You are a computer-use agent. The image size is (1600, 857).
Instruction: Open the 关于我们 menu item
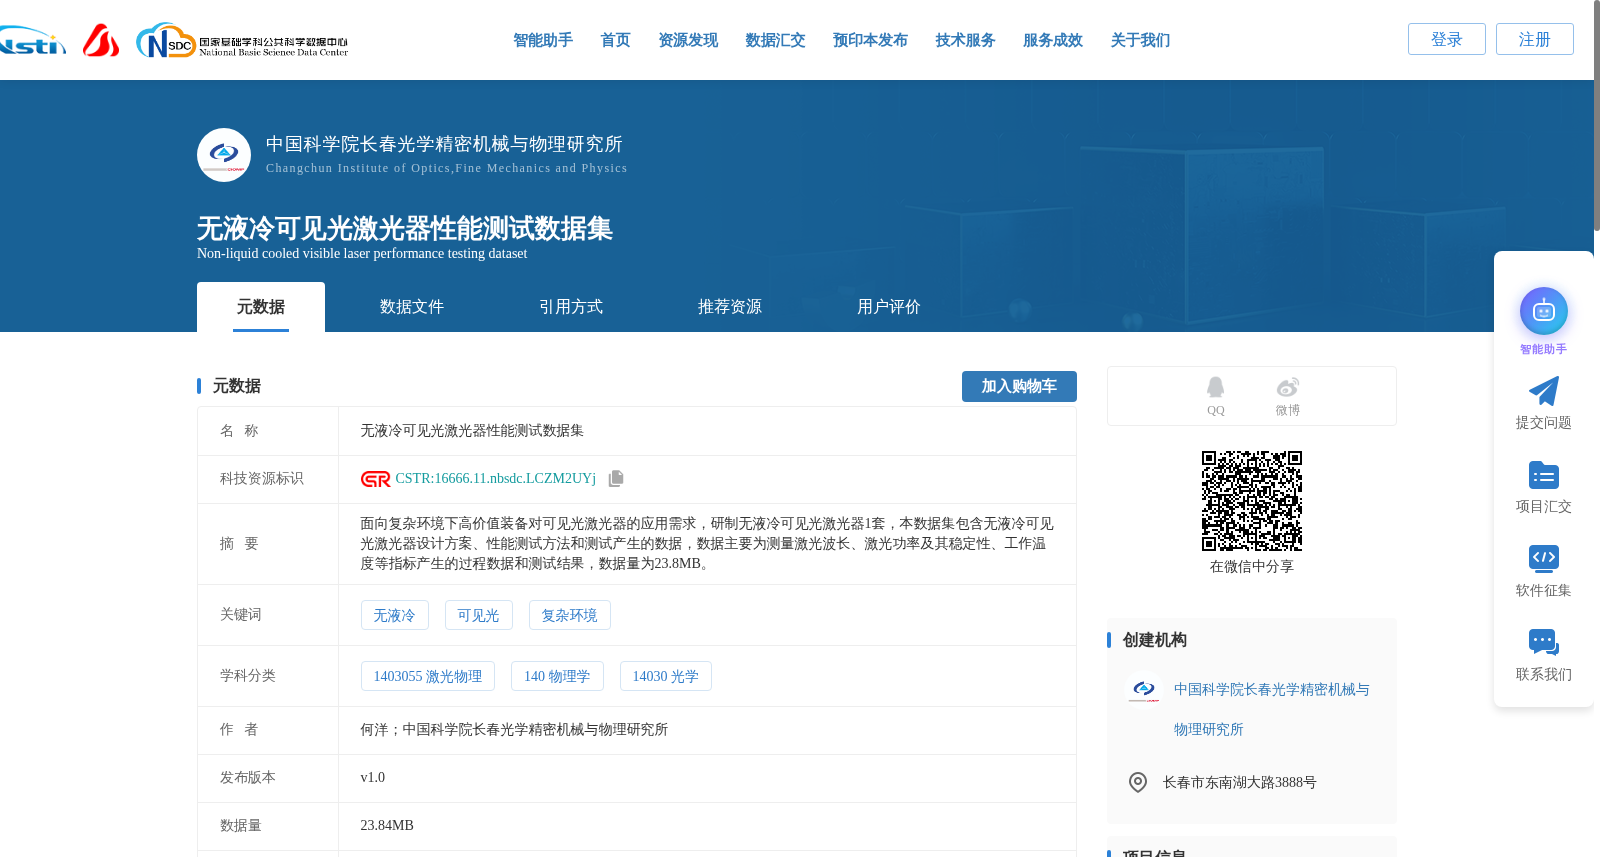(1140, 40)
